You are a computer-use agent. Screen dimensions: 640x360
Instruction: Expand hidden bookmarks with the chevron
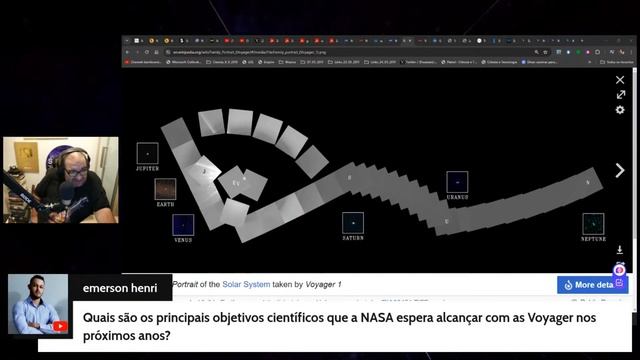tap(589, 62)
